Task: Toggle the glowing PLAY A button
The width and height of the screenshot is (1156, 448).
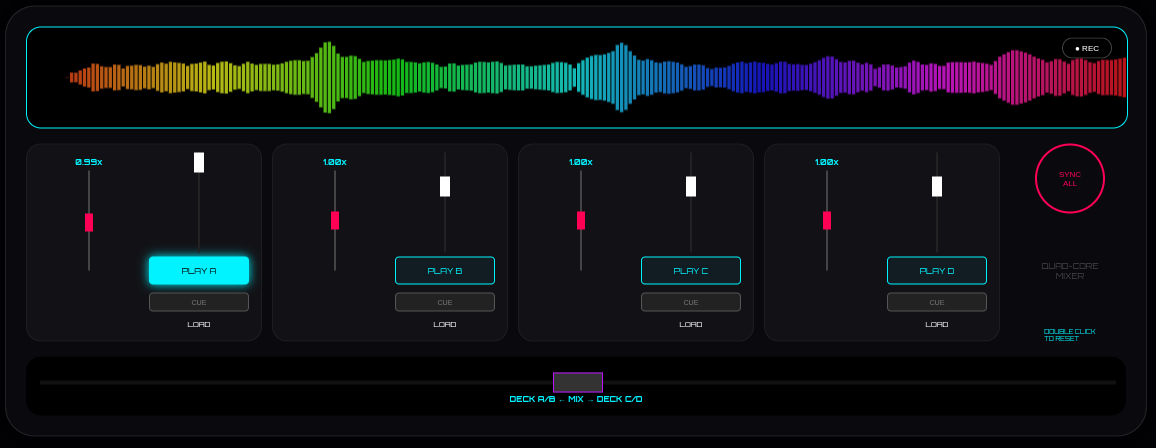Action: [199, 270]
